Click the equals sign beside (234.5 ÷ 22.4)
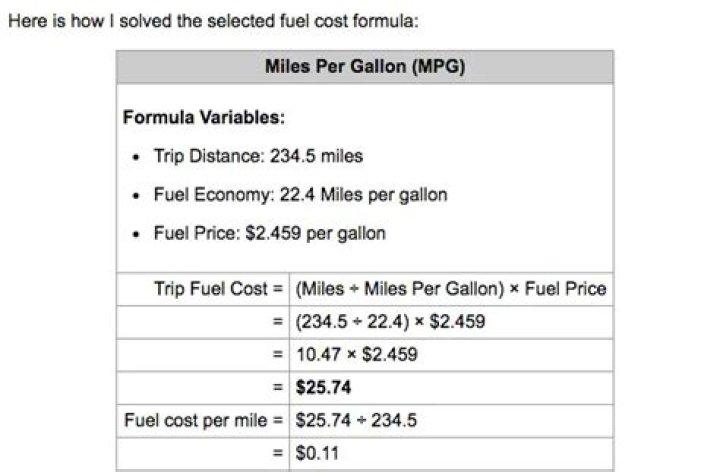Screen dimensions: 720x472 coord(276,322)
